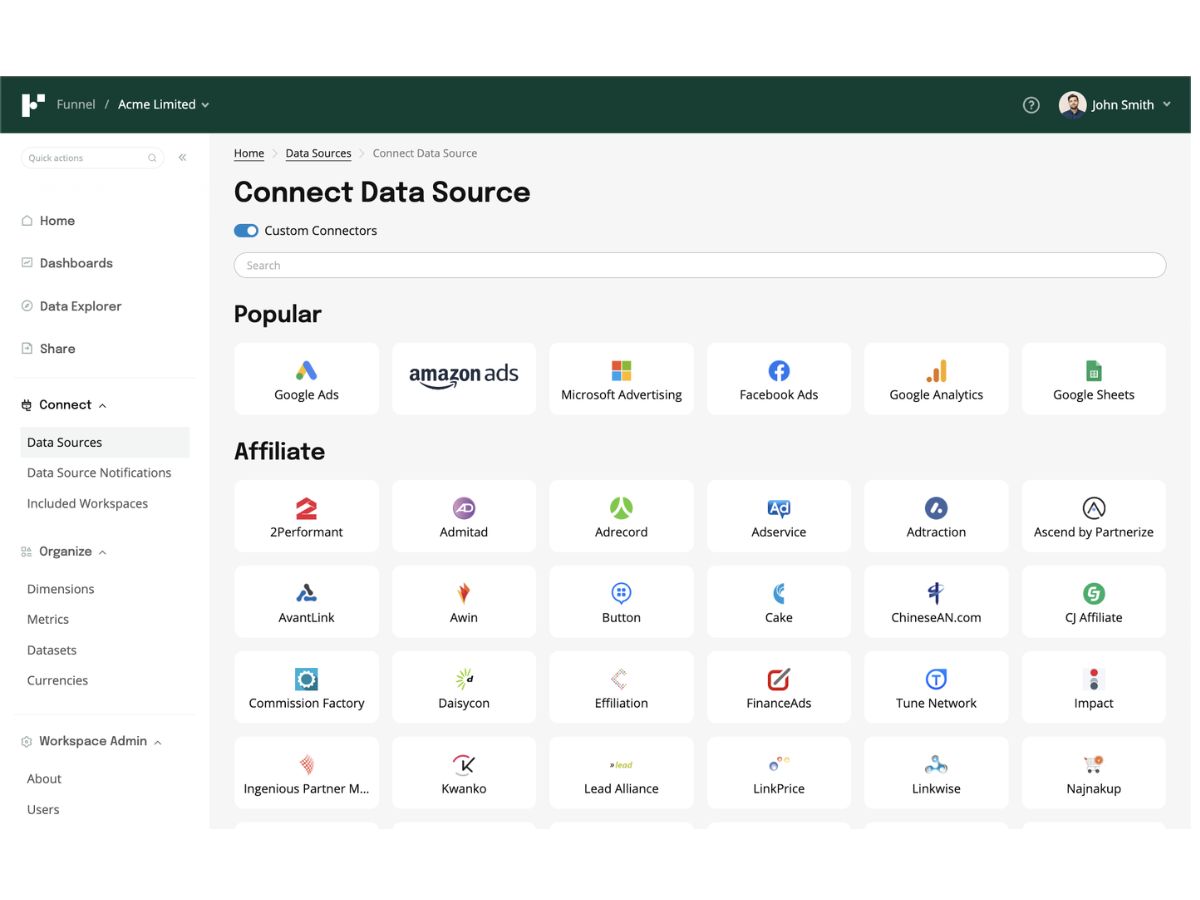The image size is (1200, 900).
Task: Collapse the sidebar with double chevron icon
Action: pyautogui.click(x=182, y=158)
